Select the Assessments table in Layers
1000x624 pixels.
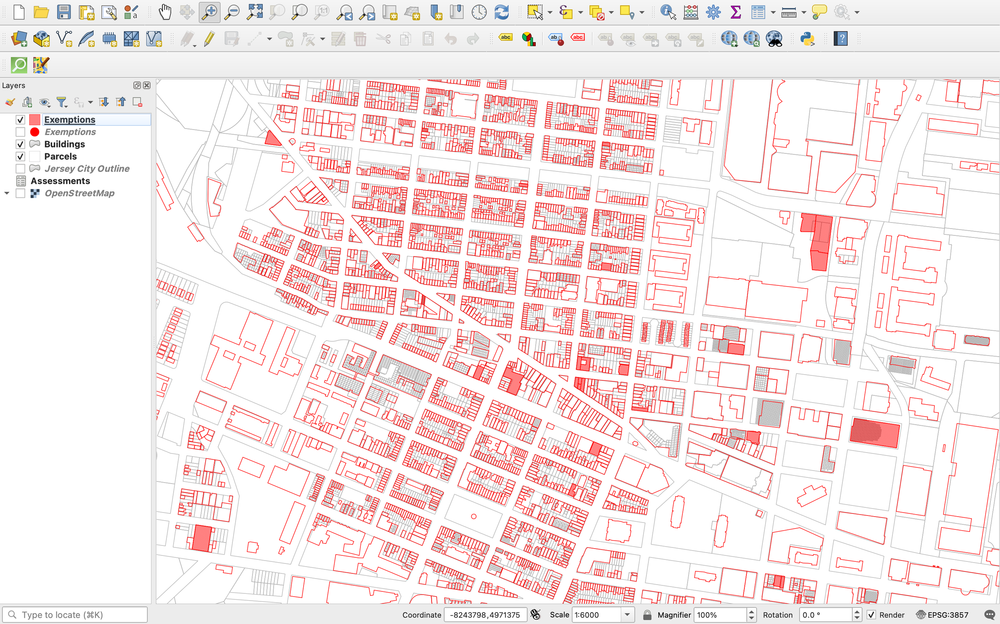pos(60,181)
